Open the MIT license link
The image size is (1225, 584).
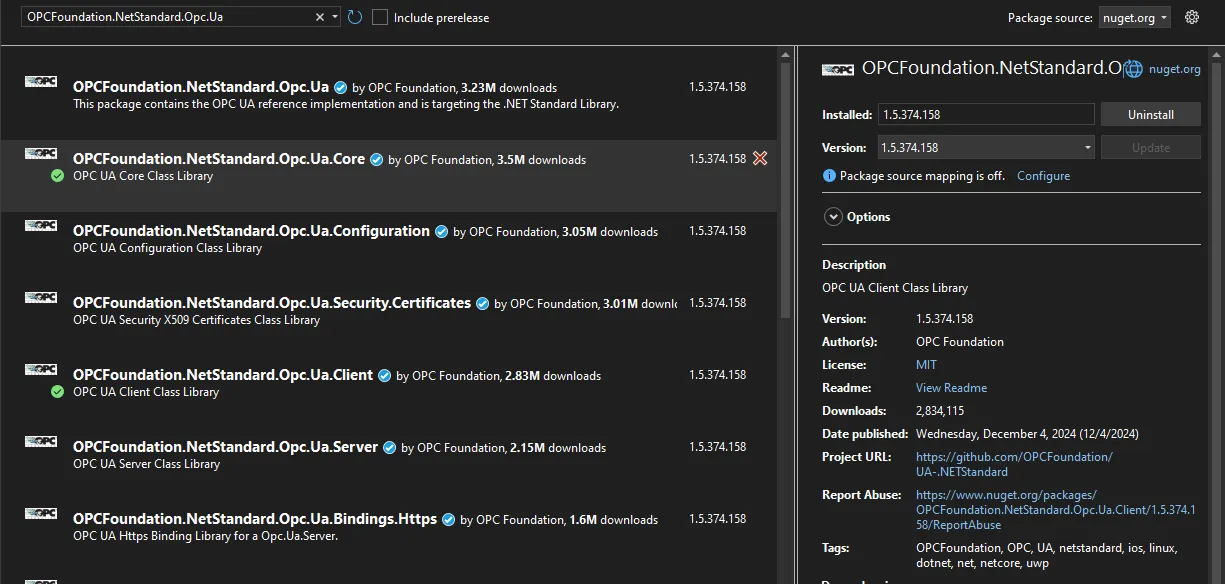pos(926,365)
